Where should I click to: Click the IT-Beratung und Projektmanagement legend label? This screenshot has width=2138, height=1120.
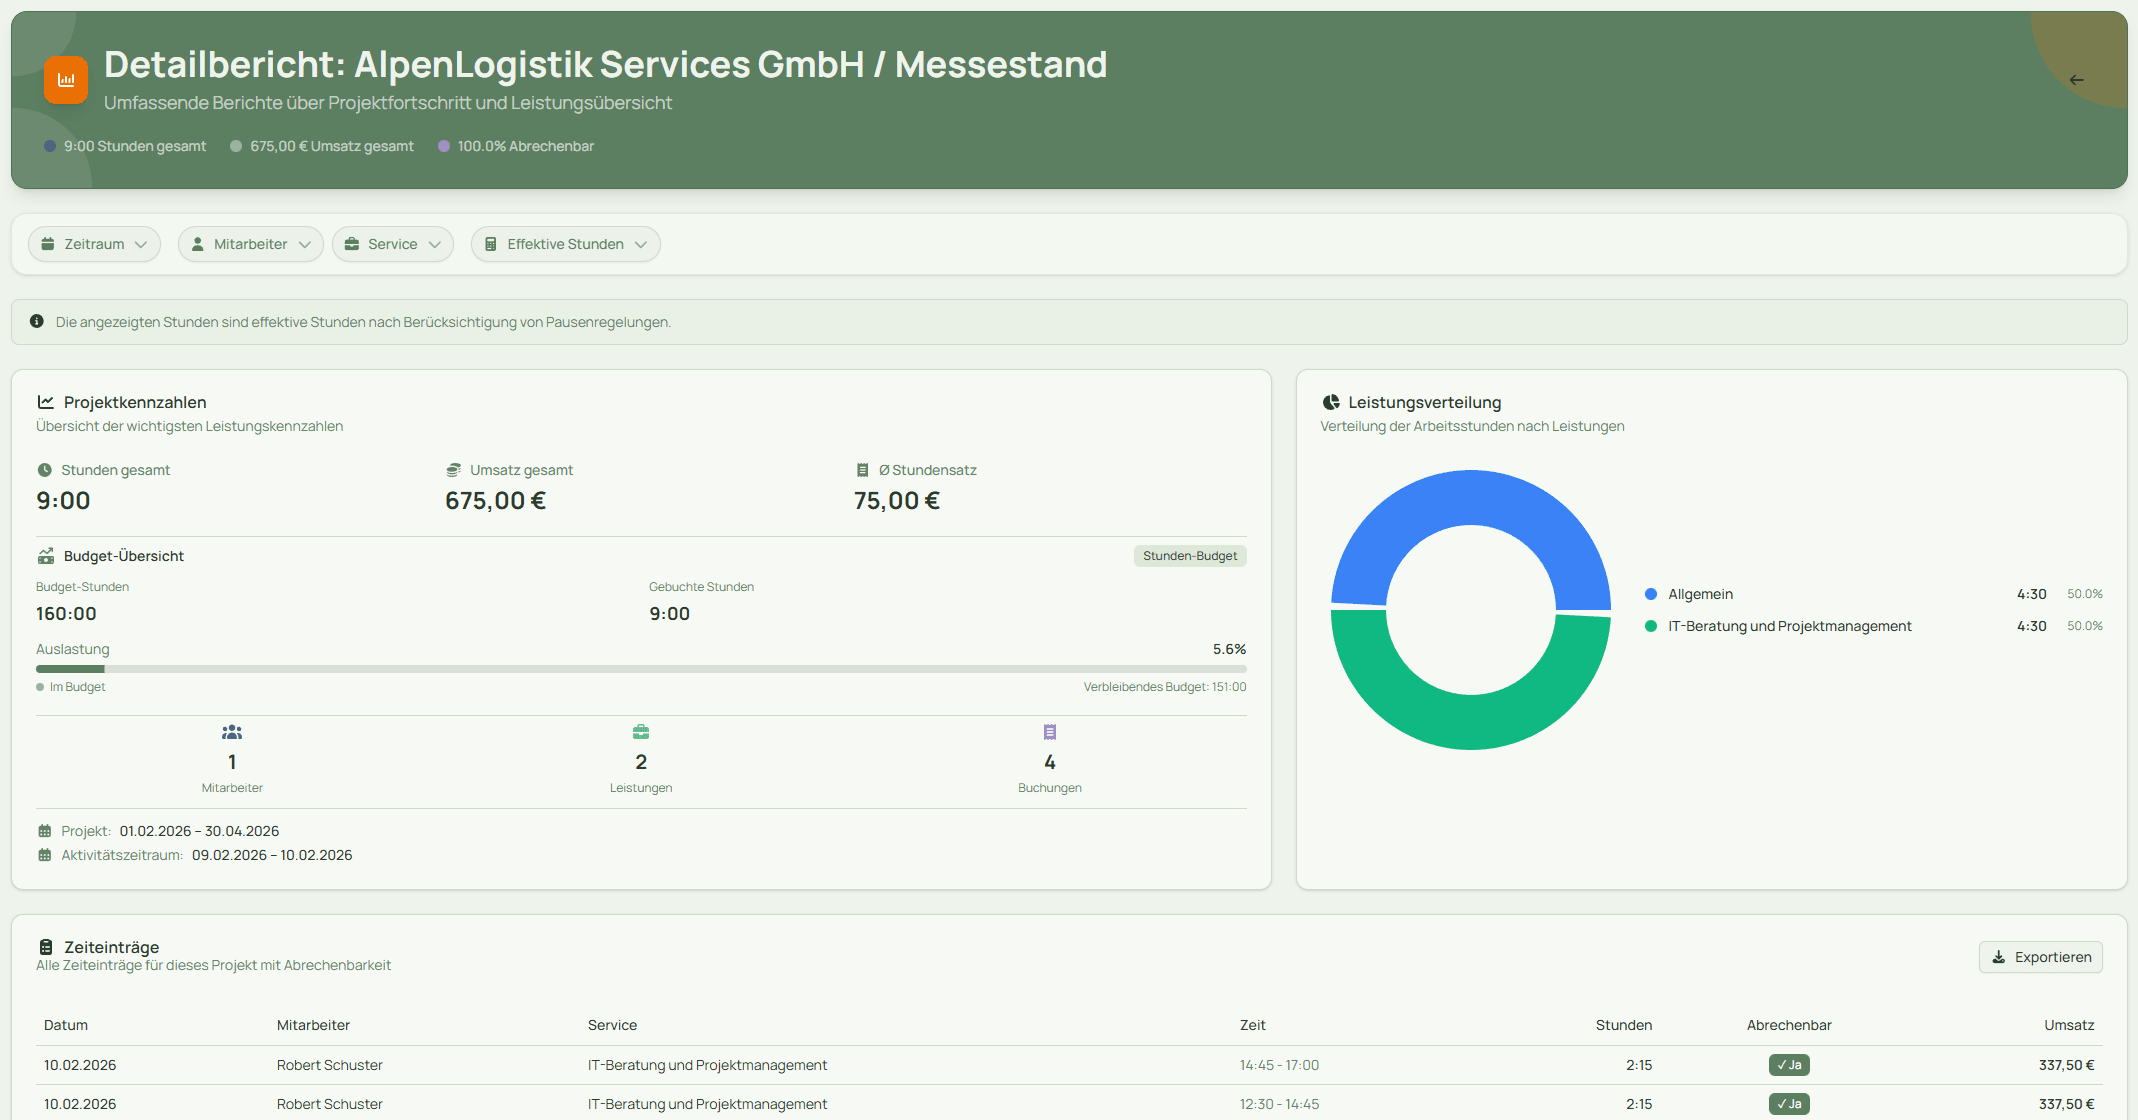tap(1789, 626)
